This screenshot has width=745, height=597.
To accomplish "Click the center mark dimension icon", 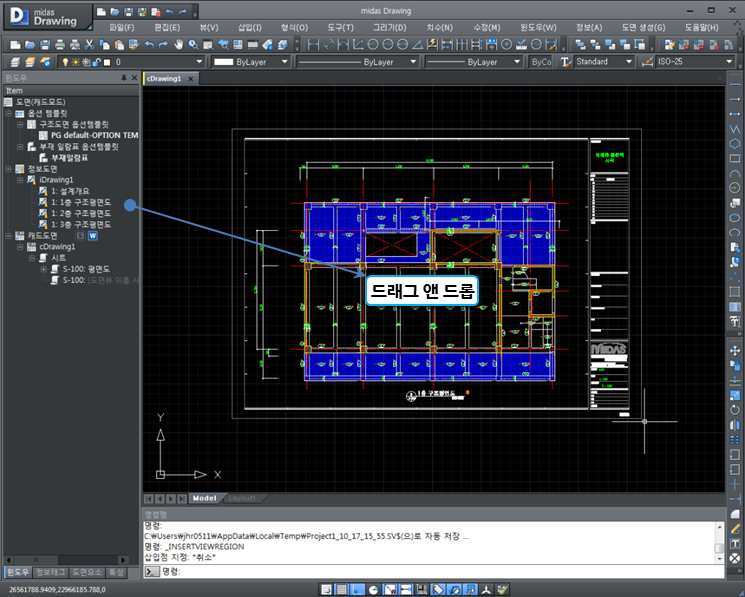I will click(x=506, y=45).
